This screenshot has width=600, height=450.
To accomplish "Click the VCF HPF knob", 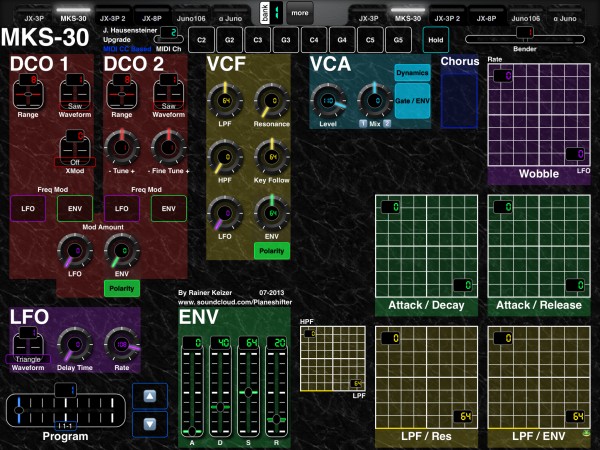I will click(225, 157).
